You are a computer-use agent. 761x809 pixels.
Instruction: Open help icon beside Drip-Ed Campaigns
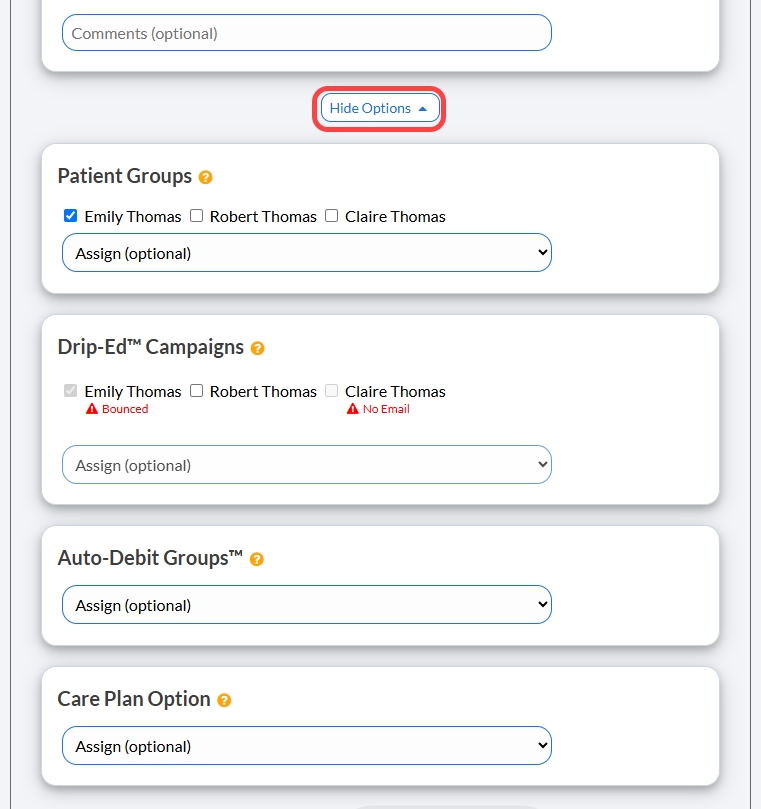(257, 348)
